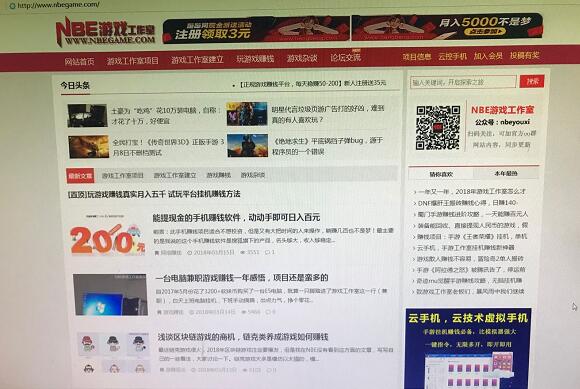Focus the keyword search input box

(463, 82)
